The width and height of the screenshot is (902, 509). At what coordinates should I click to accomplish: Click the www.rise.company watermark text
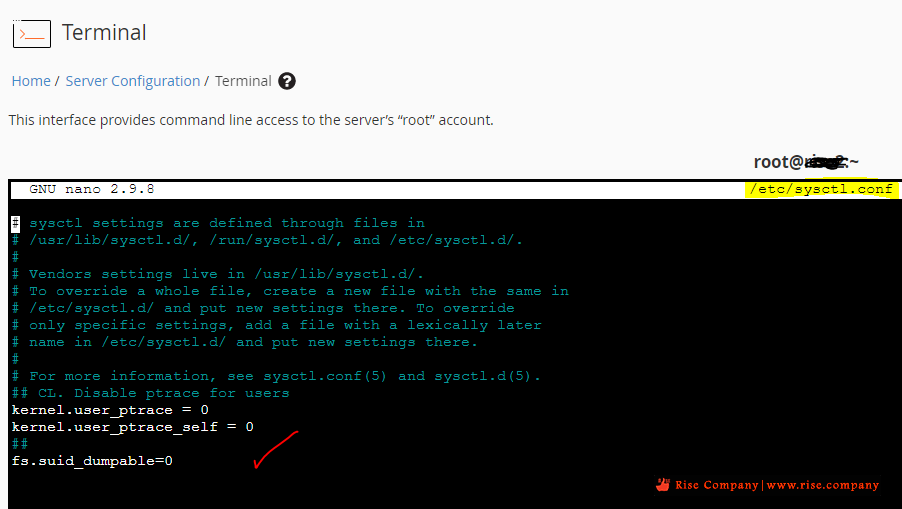tap(823, 485)
